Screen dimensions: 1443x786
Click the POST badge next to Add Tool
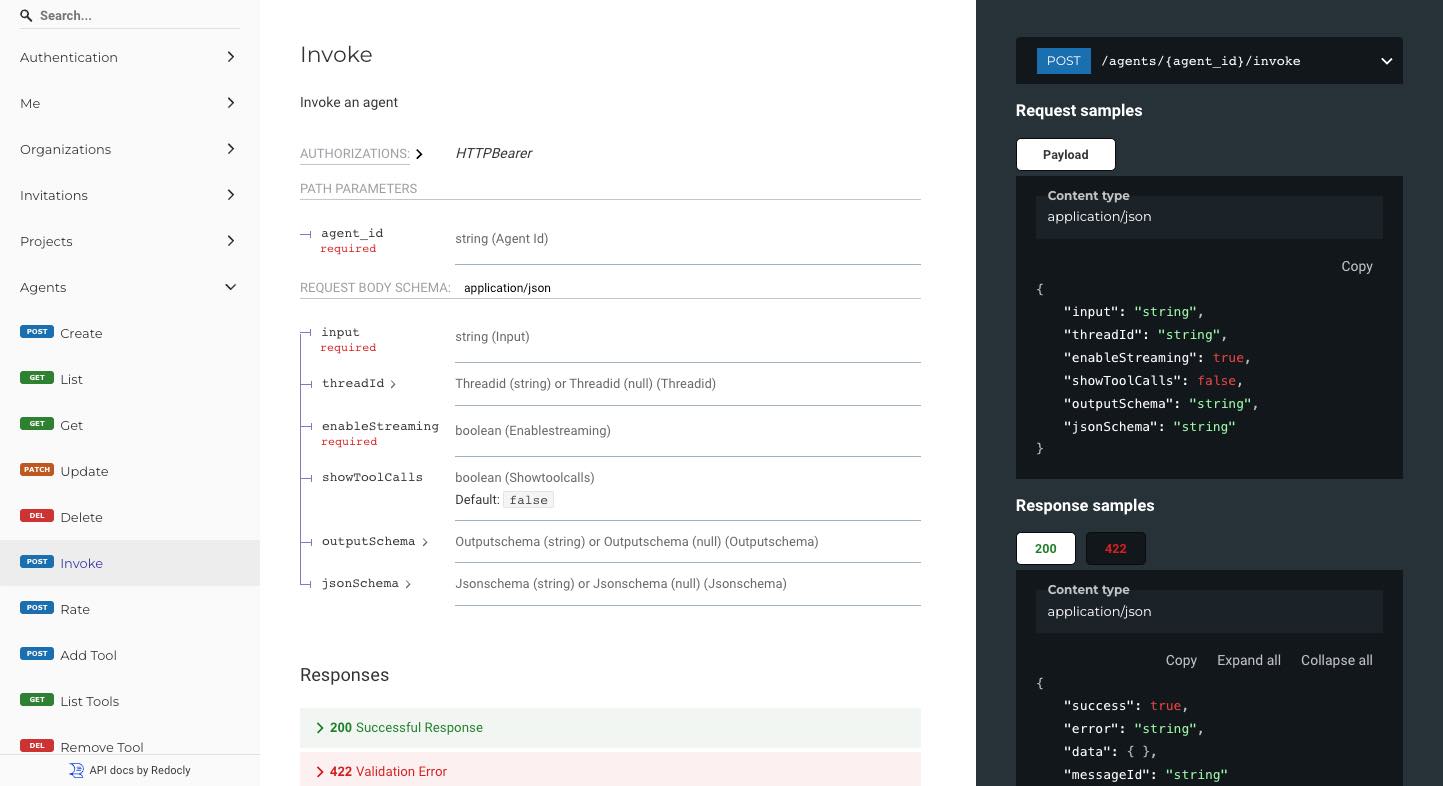37,653
